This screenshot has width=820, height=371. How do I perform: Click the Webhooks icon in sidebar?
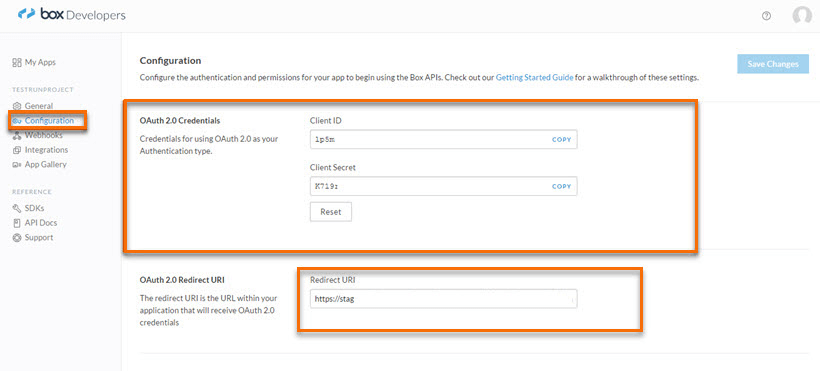(x=17, y=136)
